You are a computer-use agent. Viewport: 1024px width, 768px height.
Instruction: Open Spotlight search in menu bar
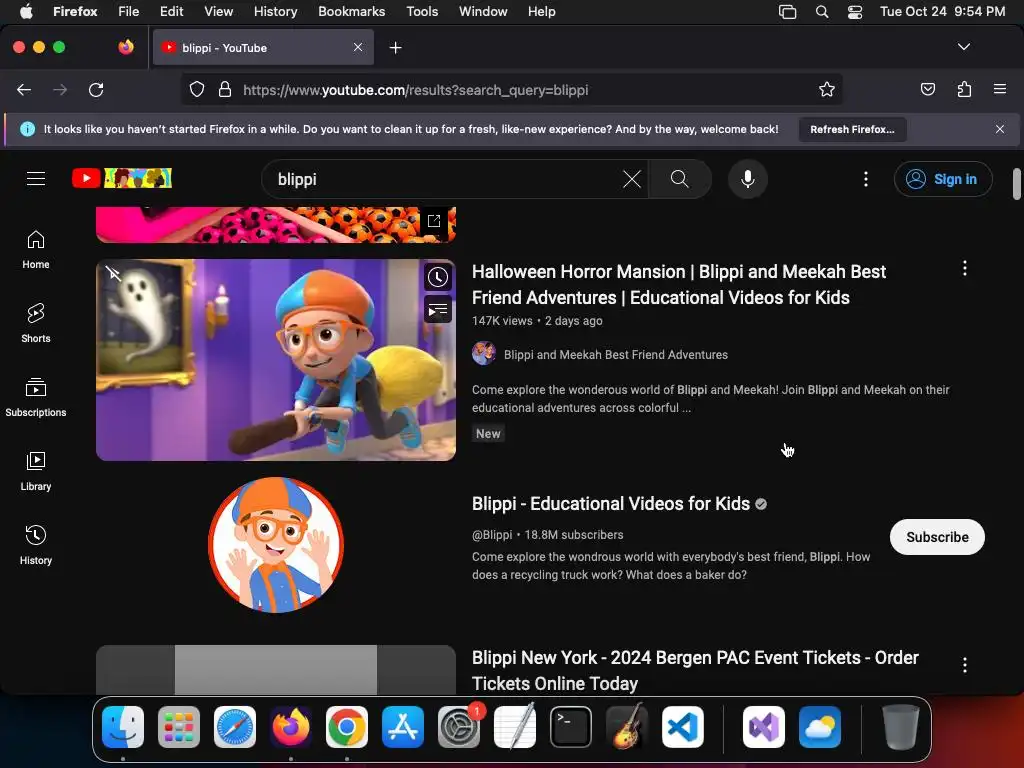pyautogui.click(x=822, y=11)
